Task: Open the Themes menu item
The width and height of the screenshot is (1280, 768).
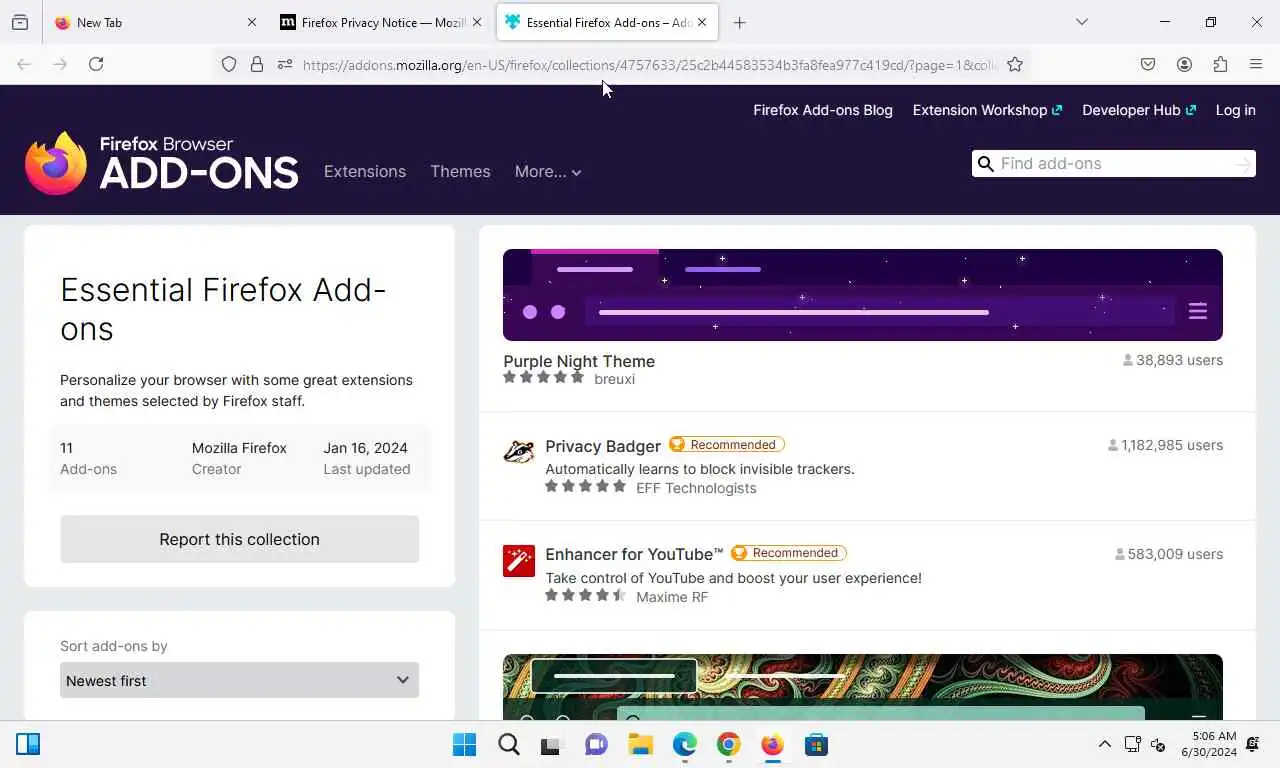Action: point(460,171)
